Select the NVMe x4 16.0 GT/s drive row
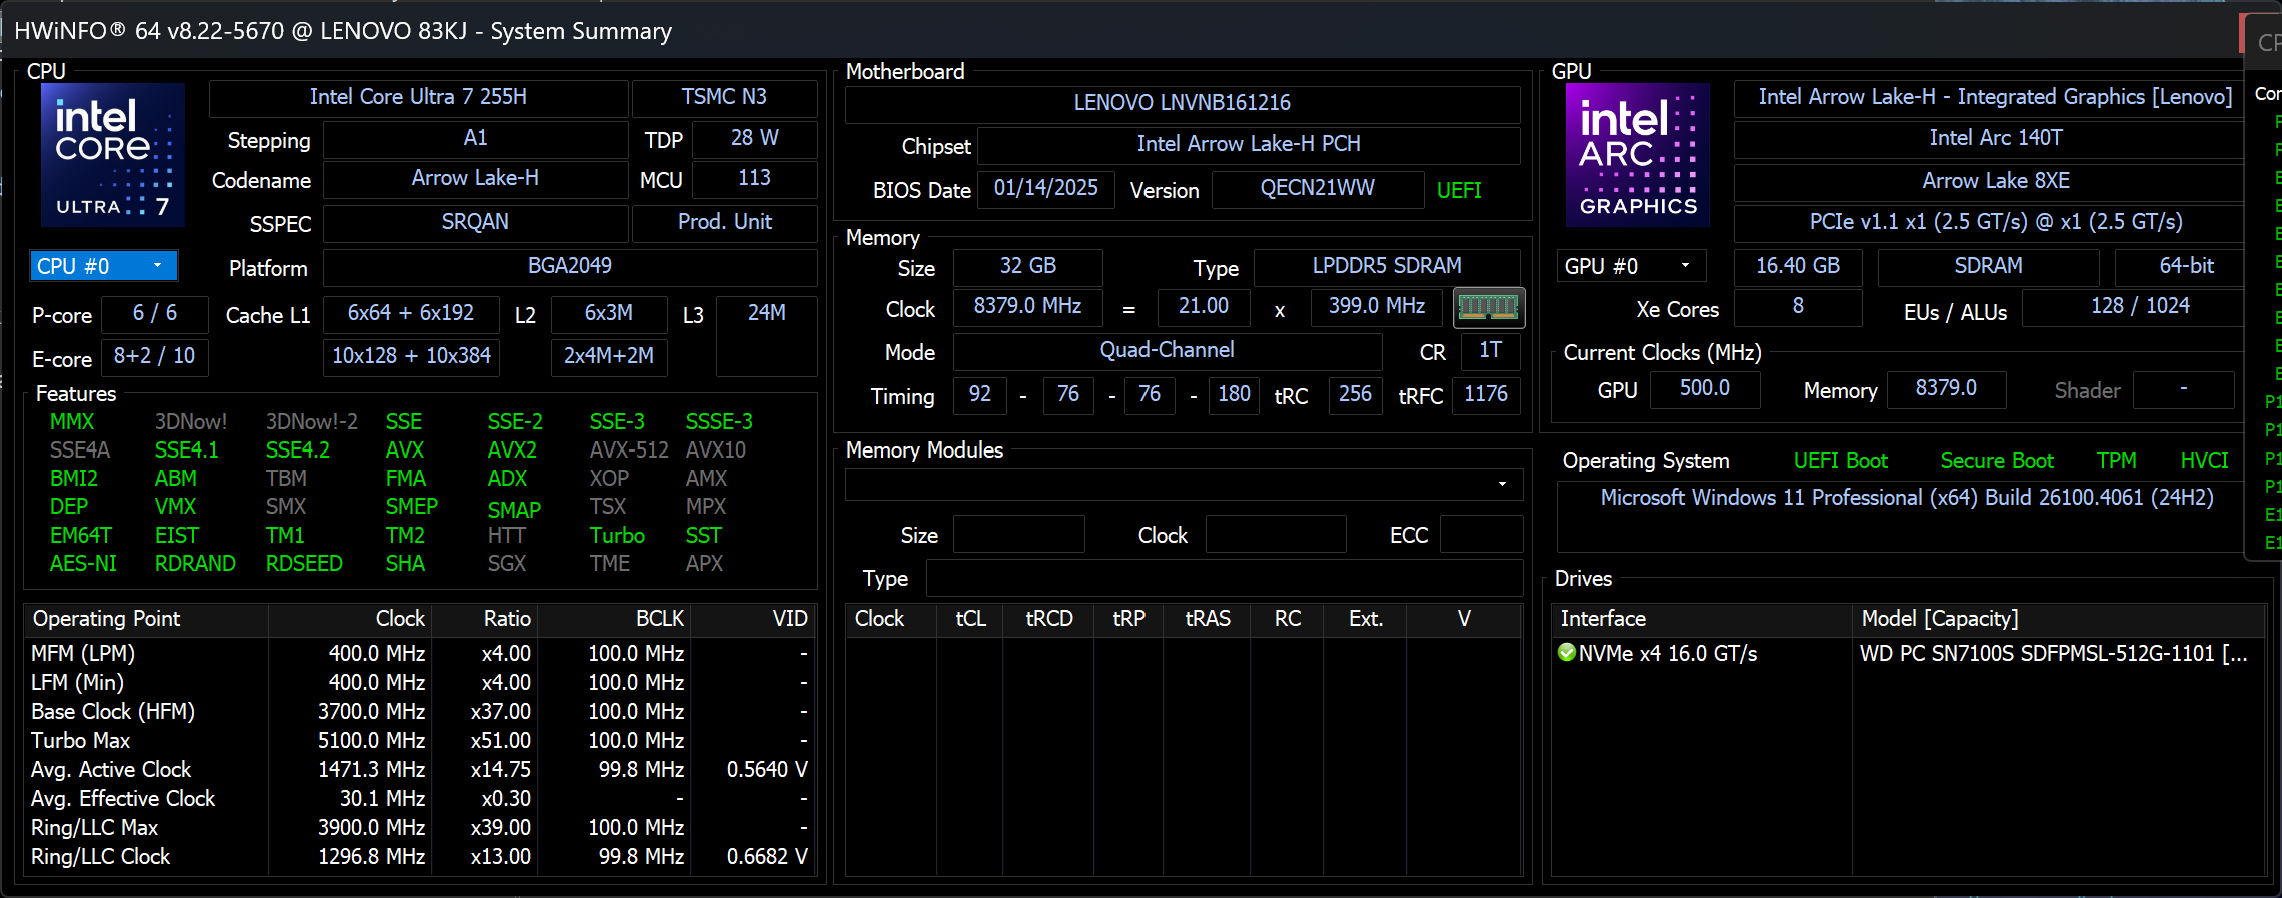 click(1908, 653)
